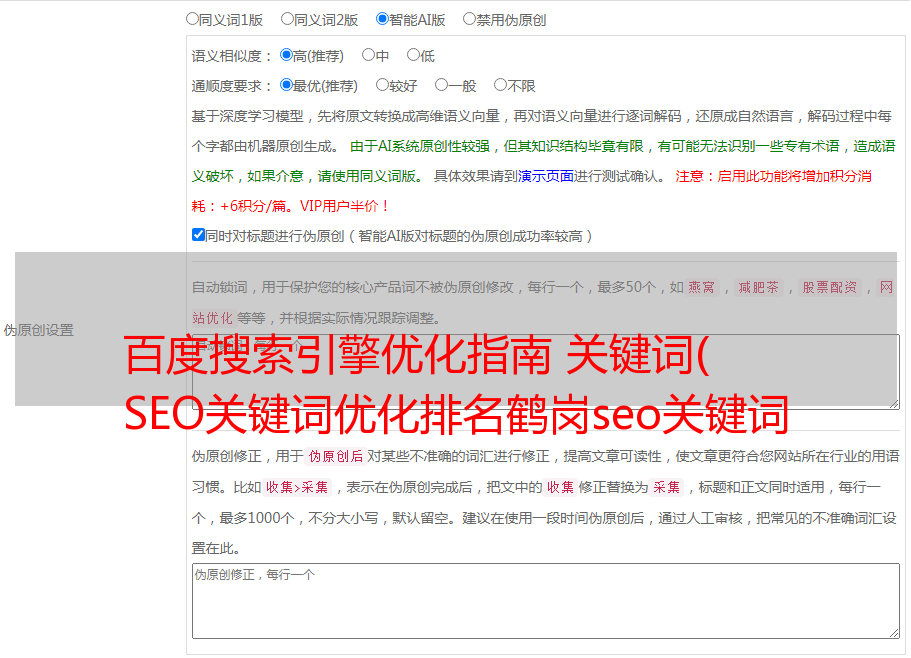Open the 演示页面 link
This screenshot has width=911, height=658.
click(546, 176)
